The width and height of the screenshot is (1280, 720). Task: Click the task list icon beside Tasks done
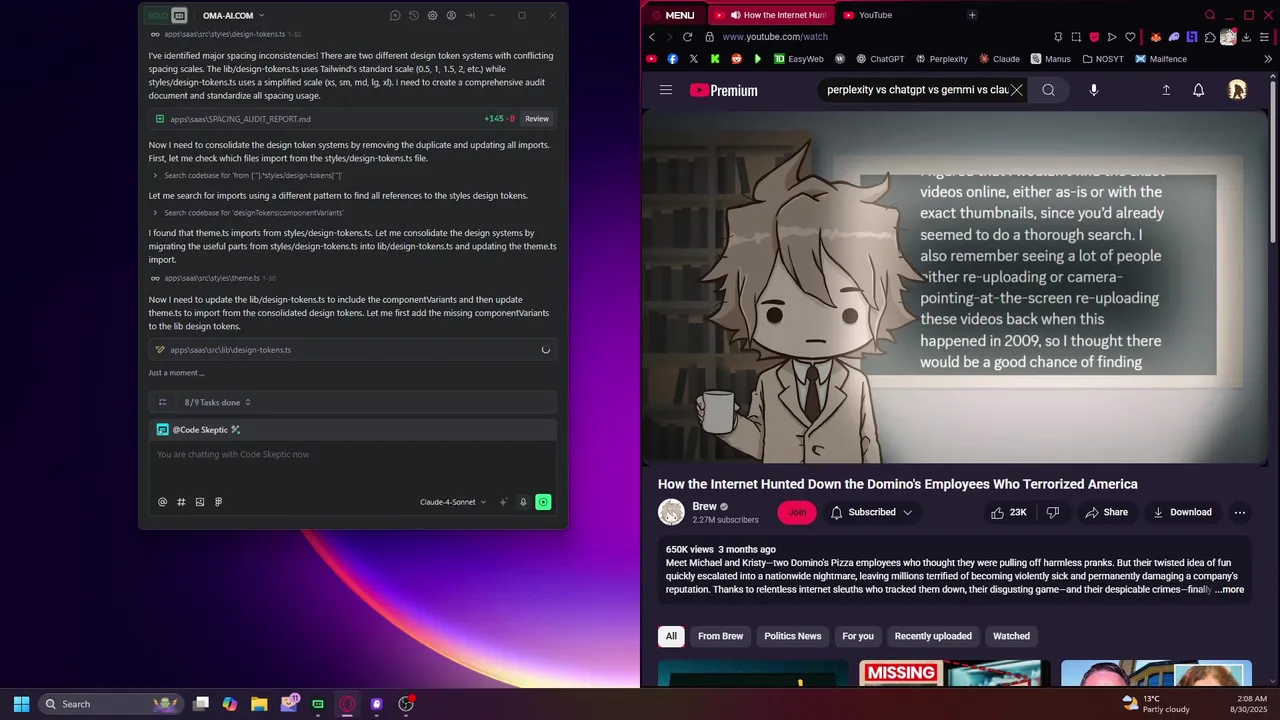[162, 402]
